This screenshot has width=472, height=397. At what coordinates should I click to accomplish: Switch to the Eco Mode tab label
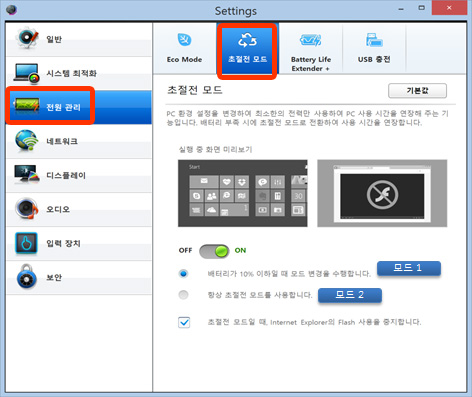pyautogui.click(x=184, y=59)
